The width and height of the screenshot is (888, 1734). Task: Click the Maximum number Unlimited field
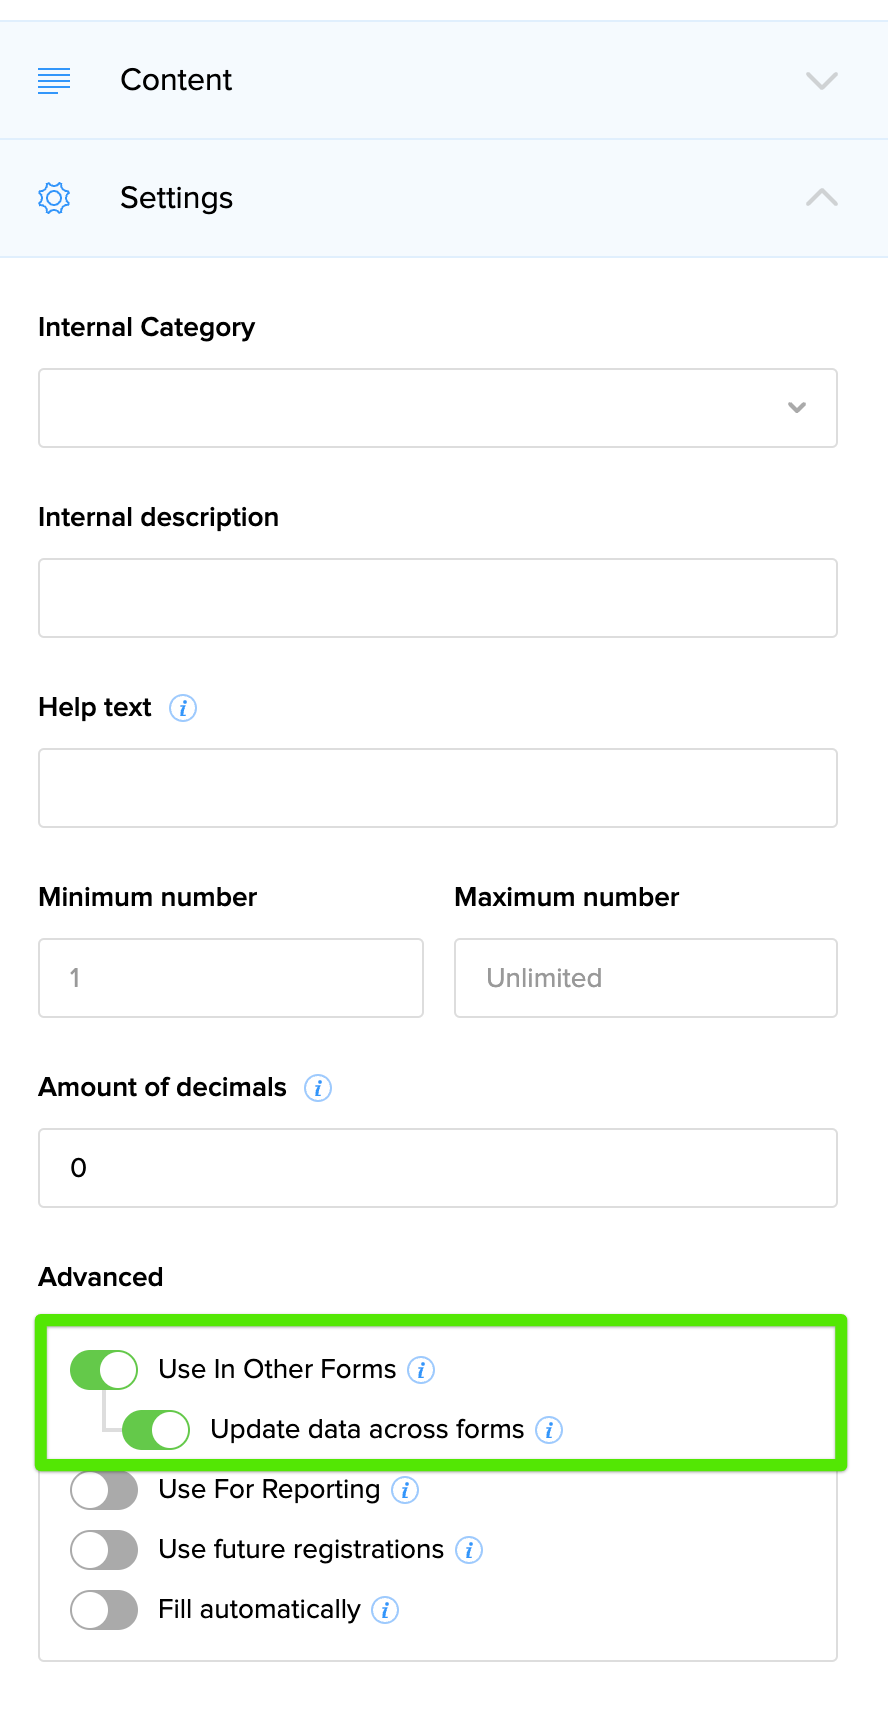coord(646,978)
